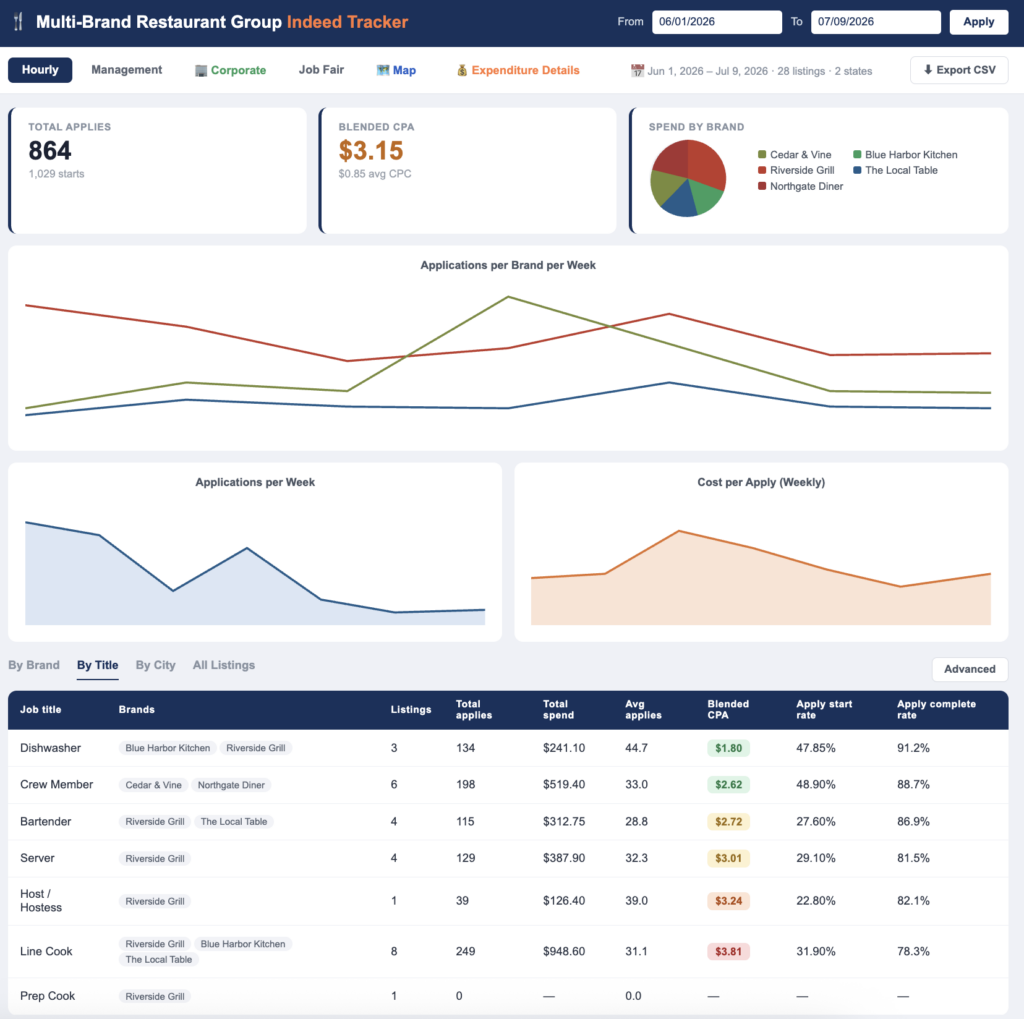This screenshot has height=1019, width=1024.
Task: Click the Blue Harbor Kitchen chip in Dishwasher row
Action: pos(168,748)
